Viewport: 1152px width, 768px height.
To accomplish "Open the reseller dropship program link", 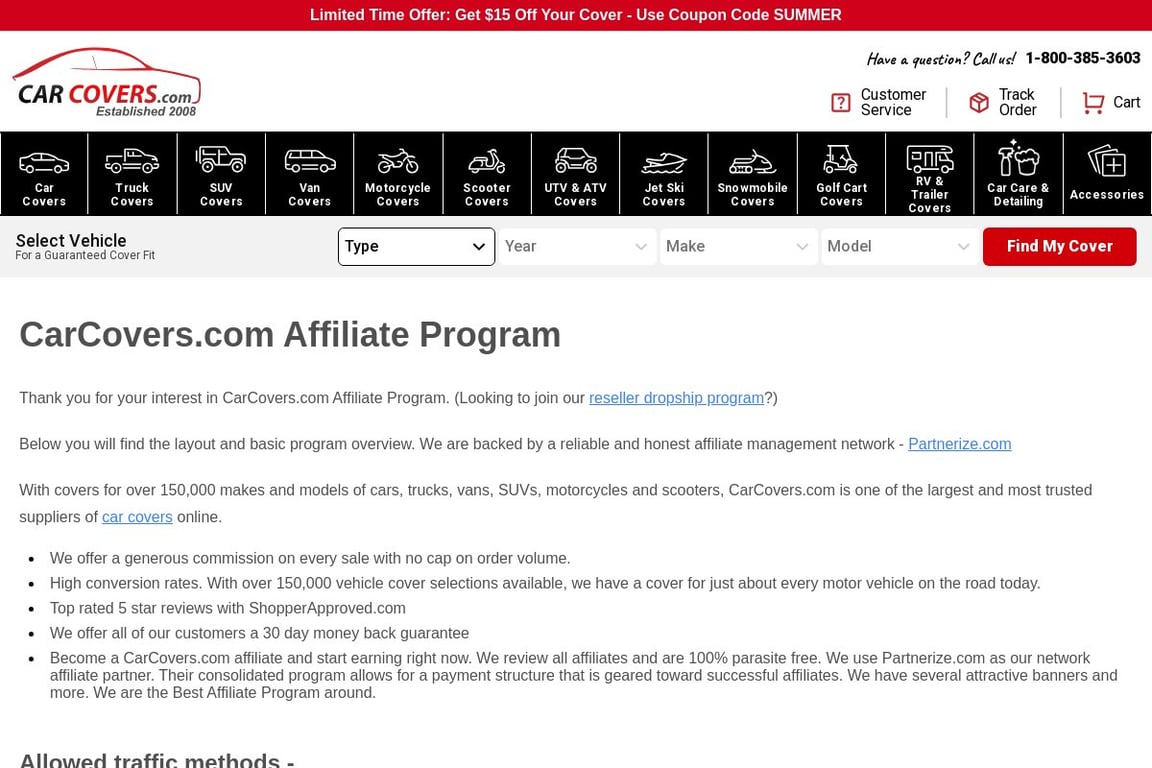I will [676, 398].
